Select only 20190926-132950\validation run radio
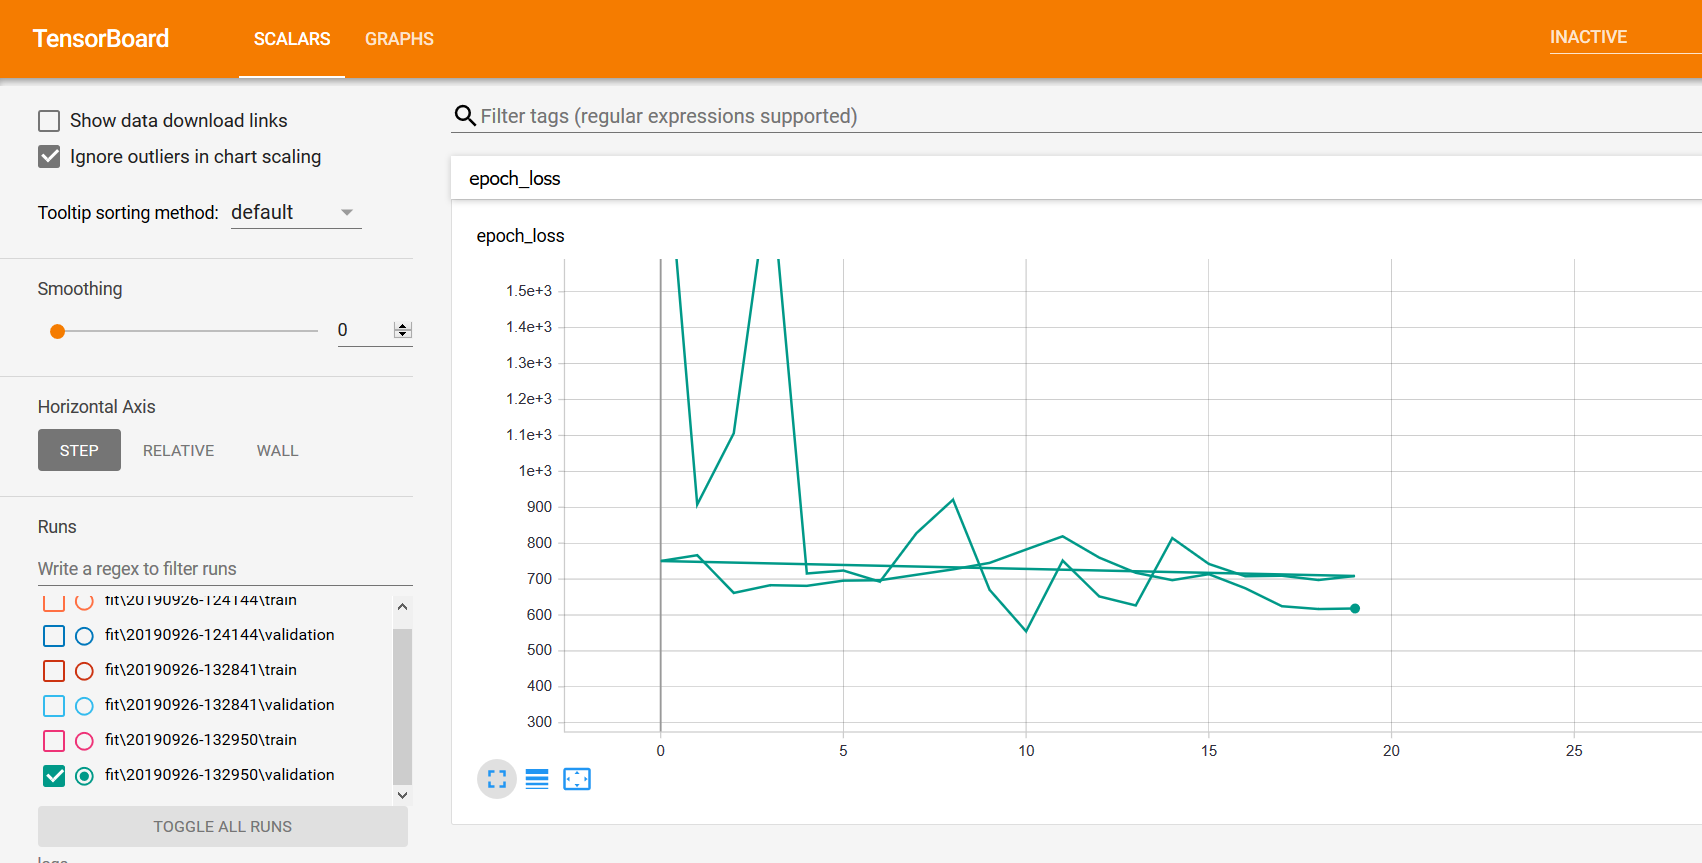This screenshot has height=863, width=1702. pos(84,776)
